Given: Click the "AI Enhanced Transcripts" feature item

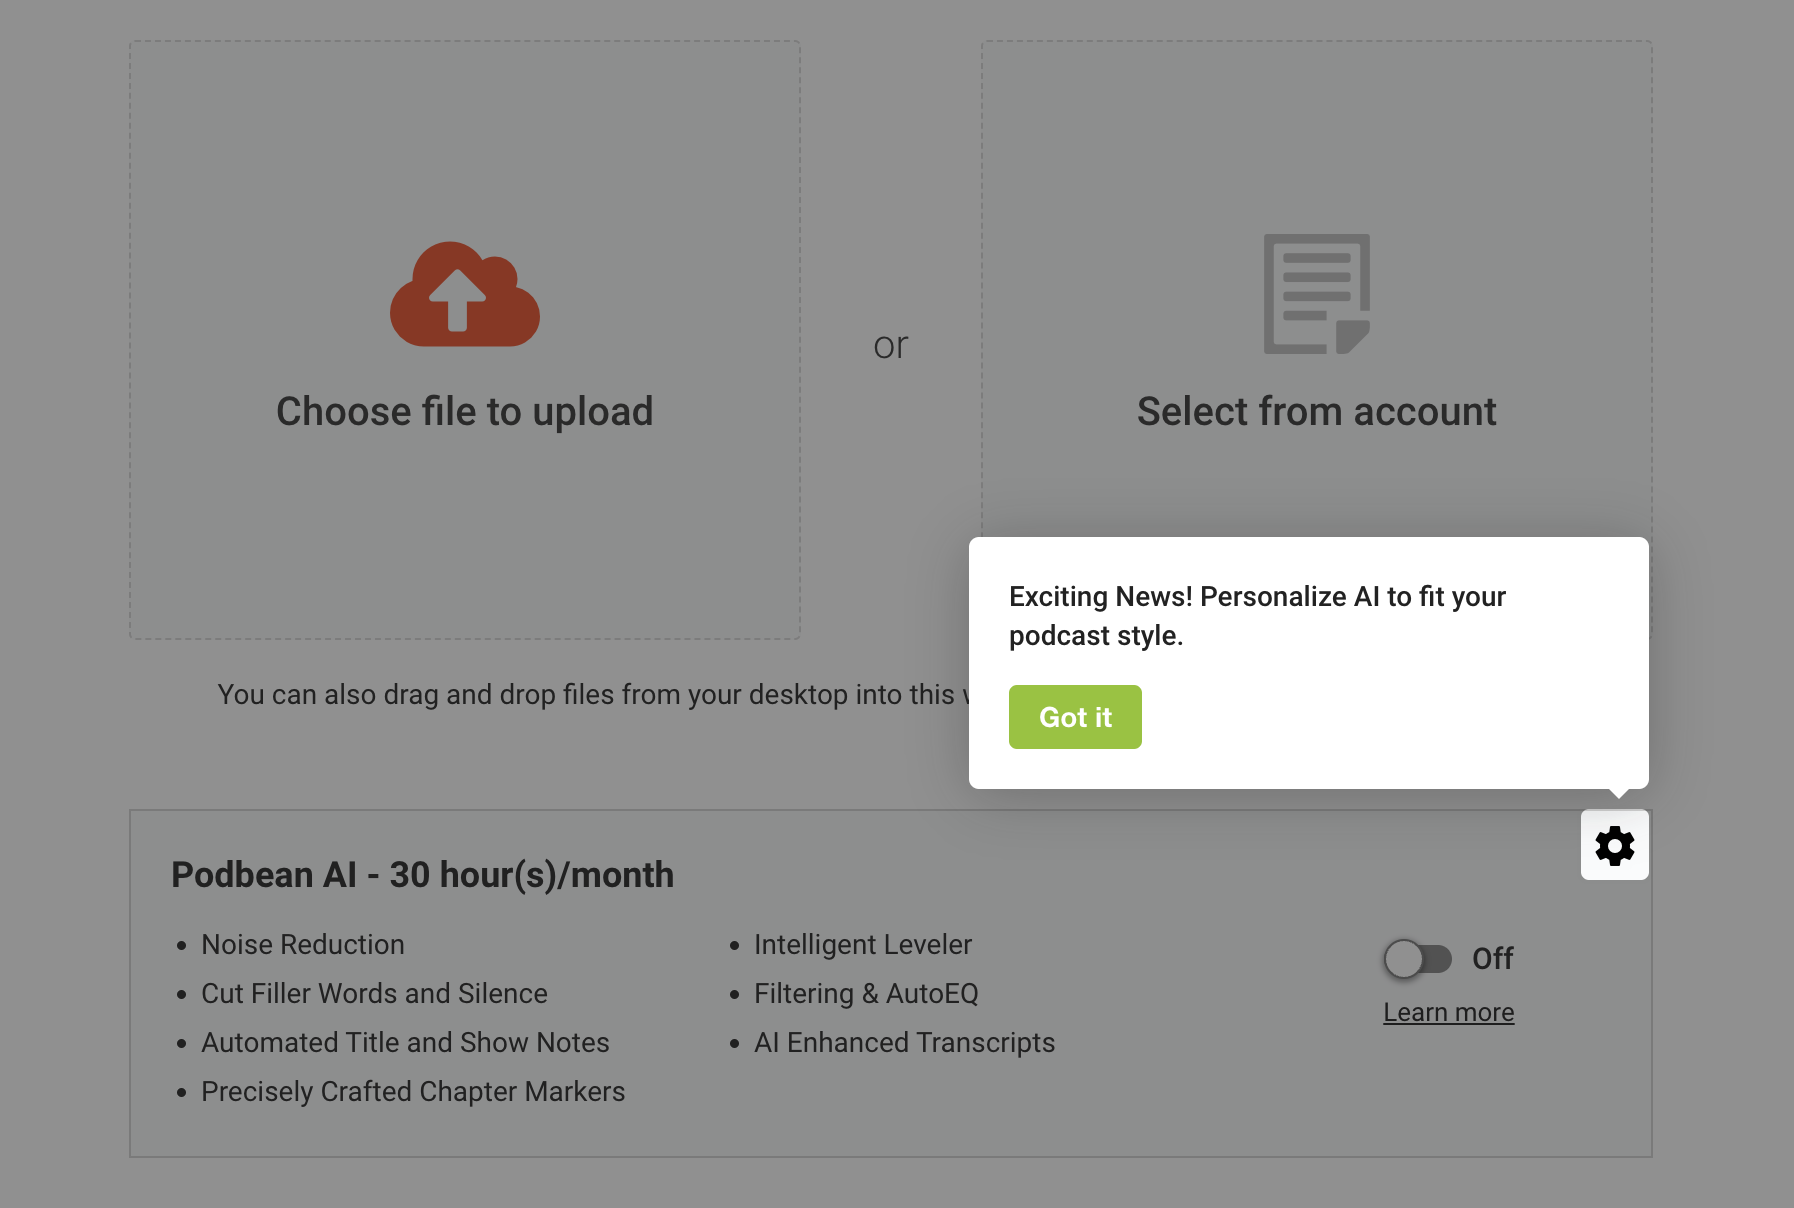Looking at the screenshot, I should click(904, 1043).
